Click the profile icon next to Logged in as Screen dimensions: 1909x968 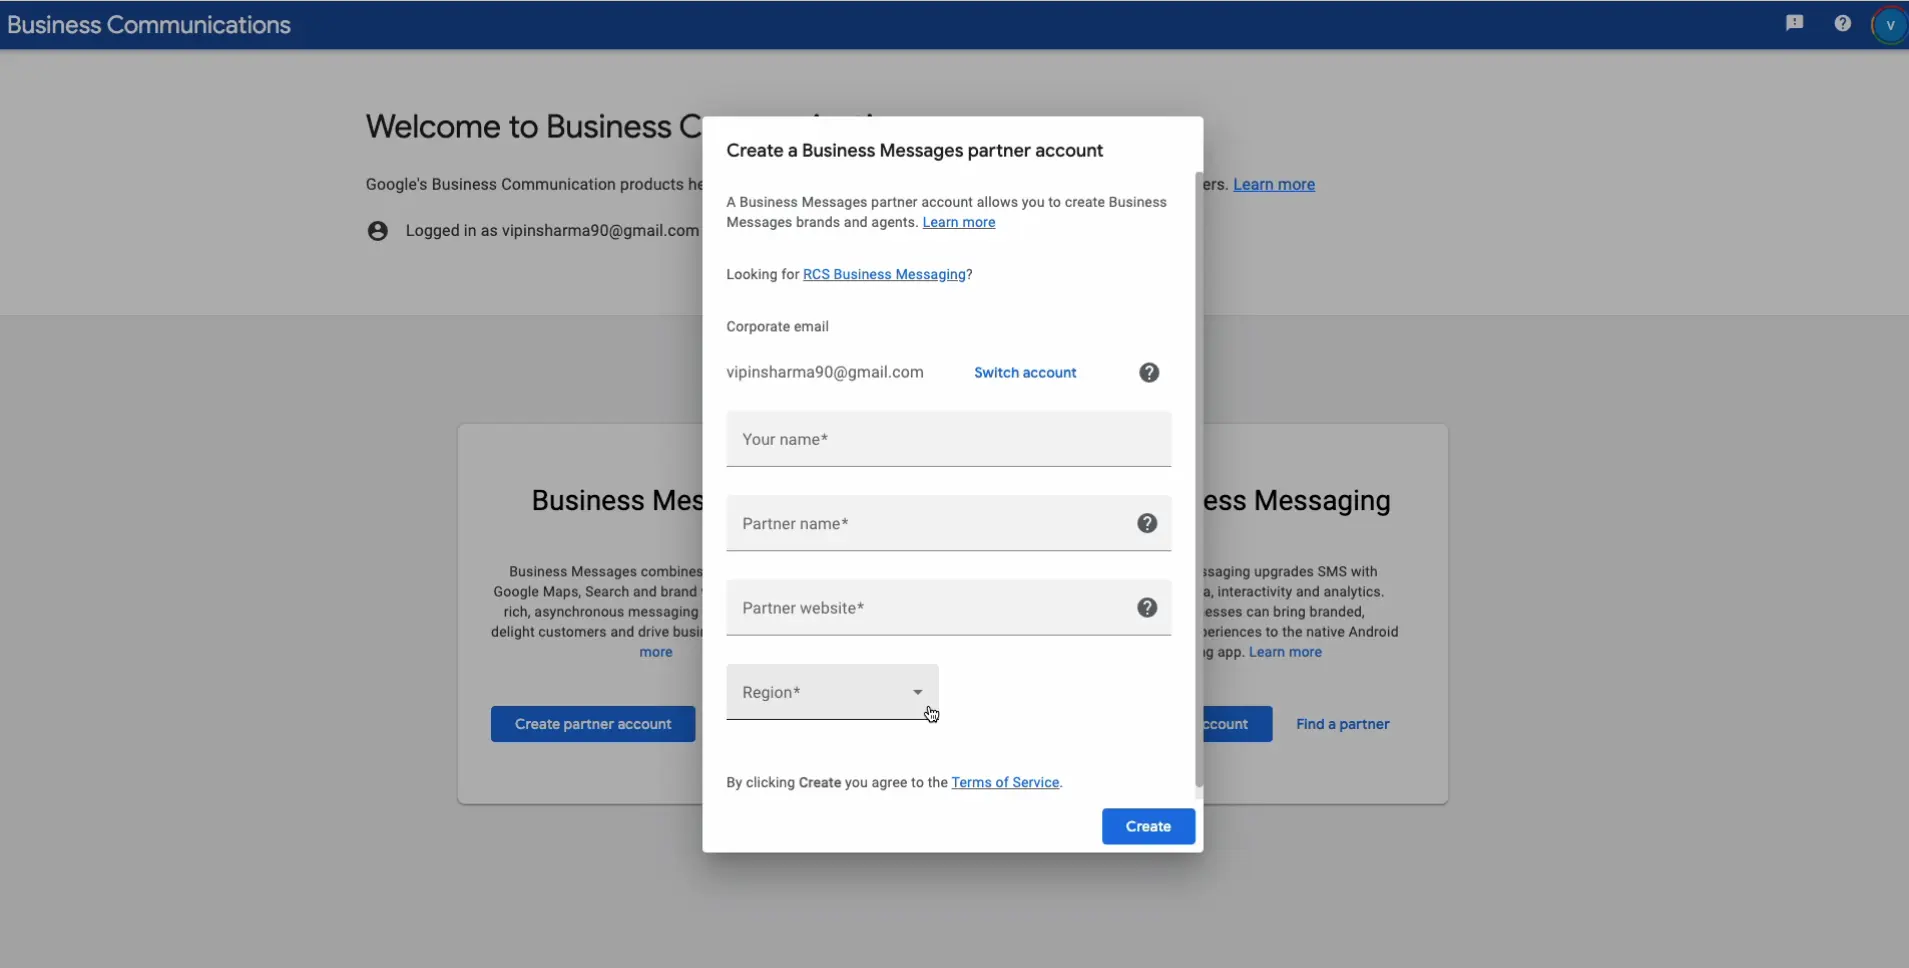377,231
